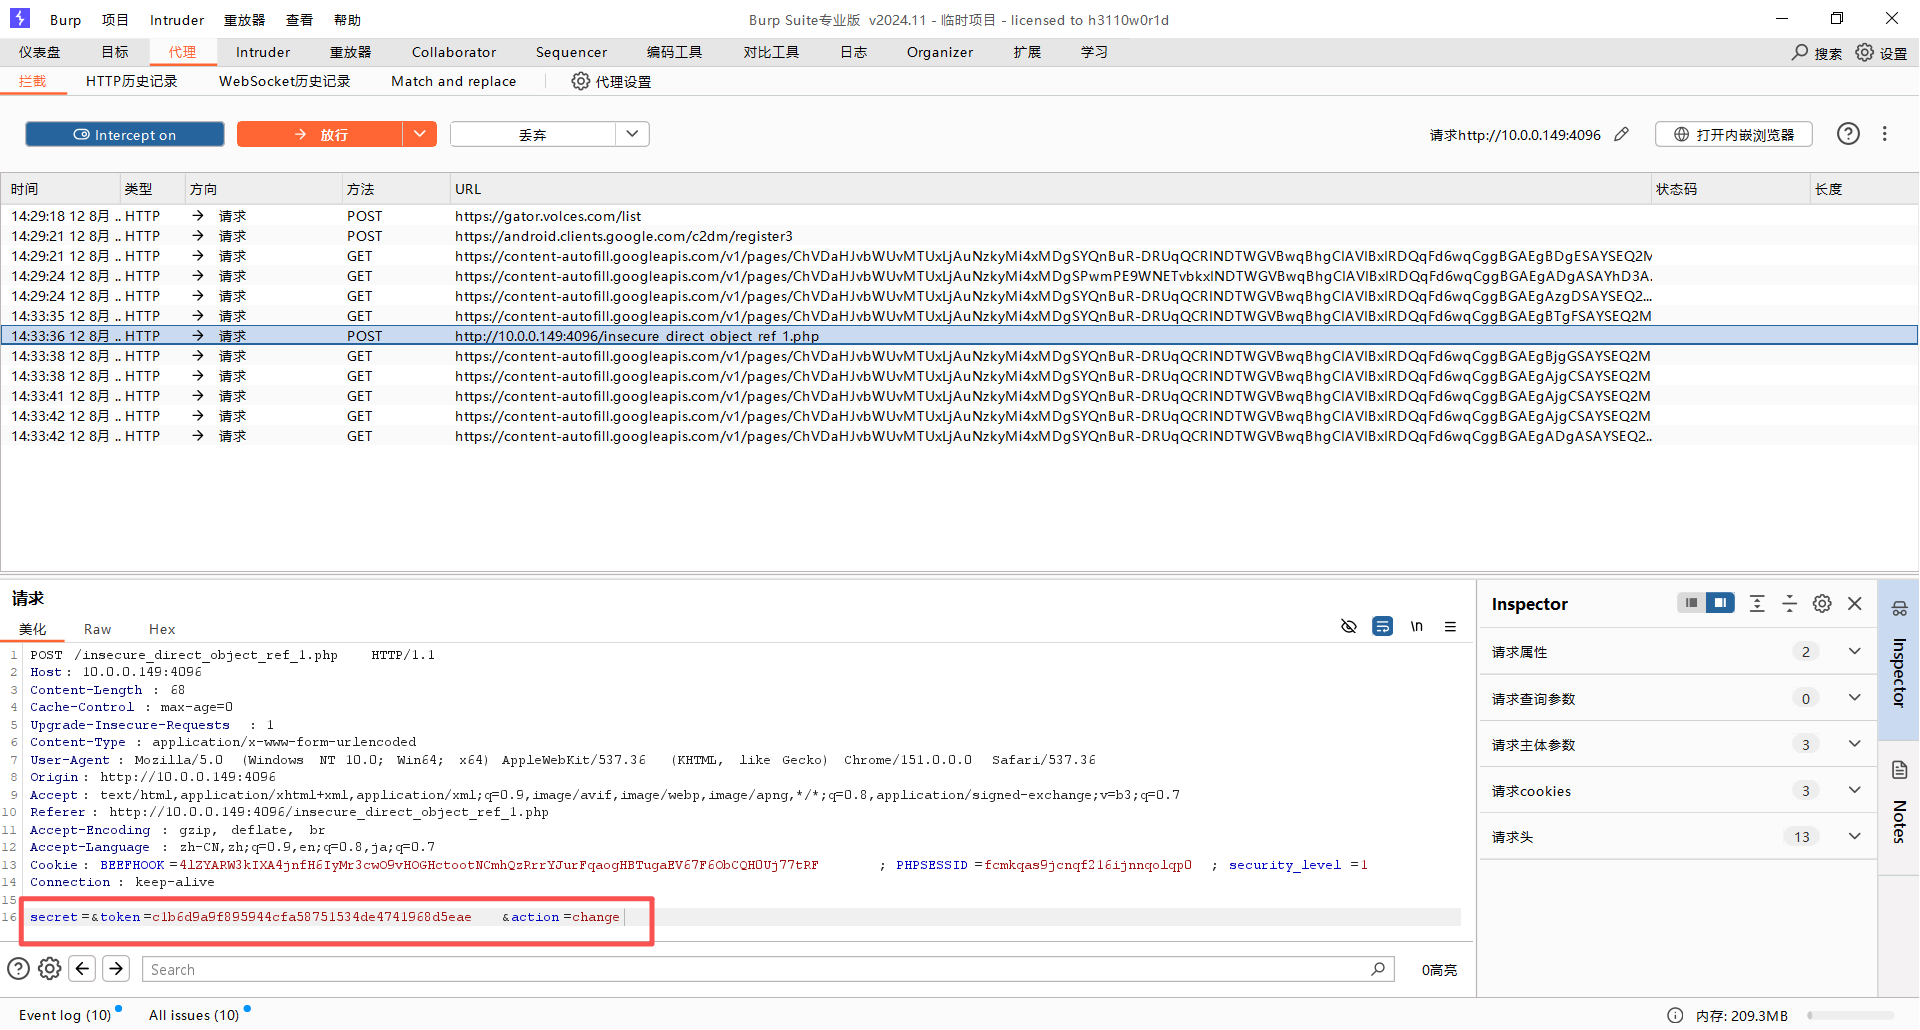
Task: Open Match and replace subtab
Action: (x=454, y=81)
